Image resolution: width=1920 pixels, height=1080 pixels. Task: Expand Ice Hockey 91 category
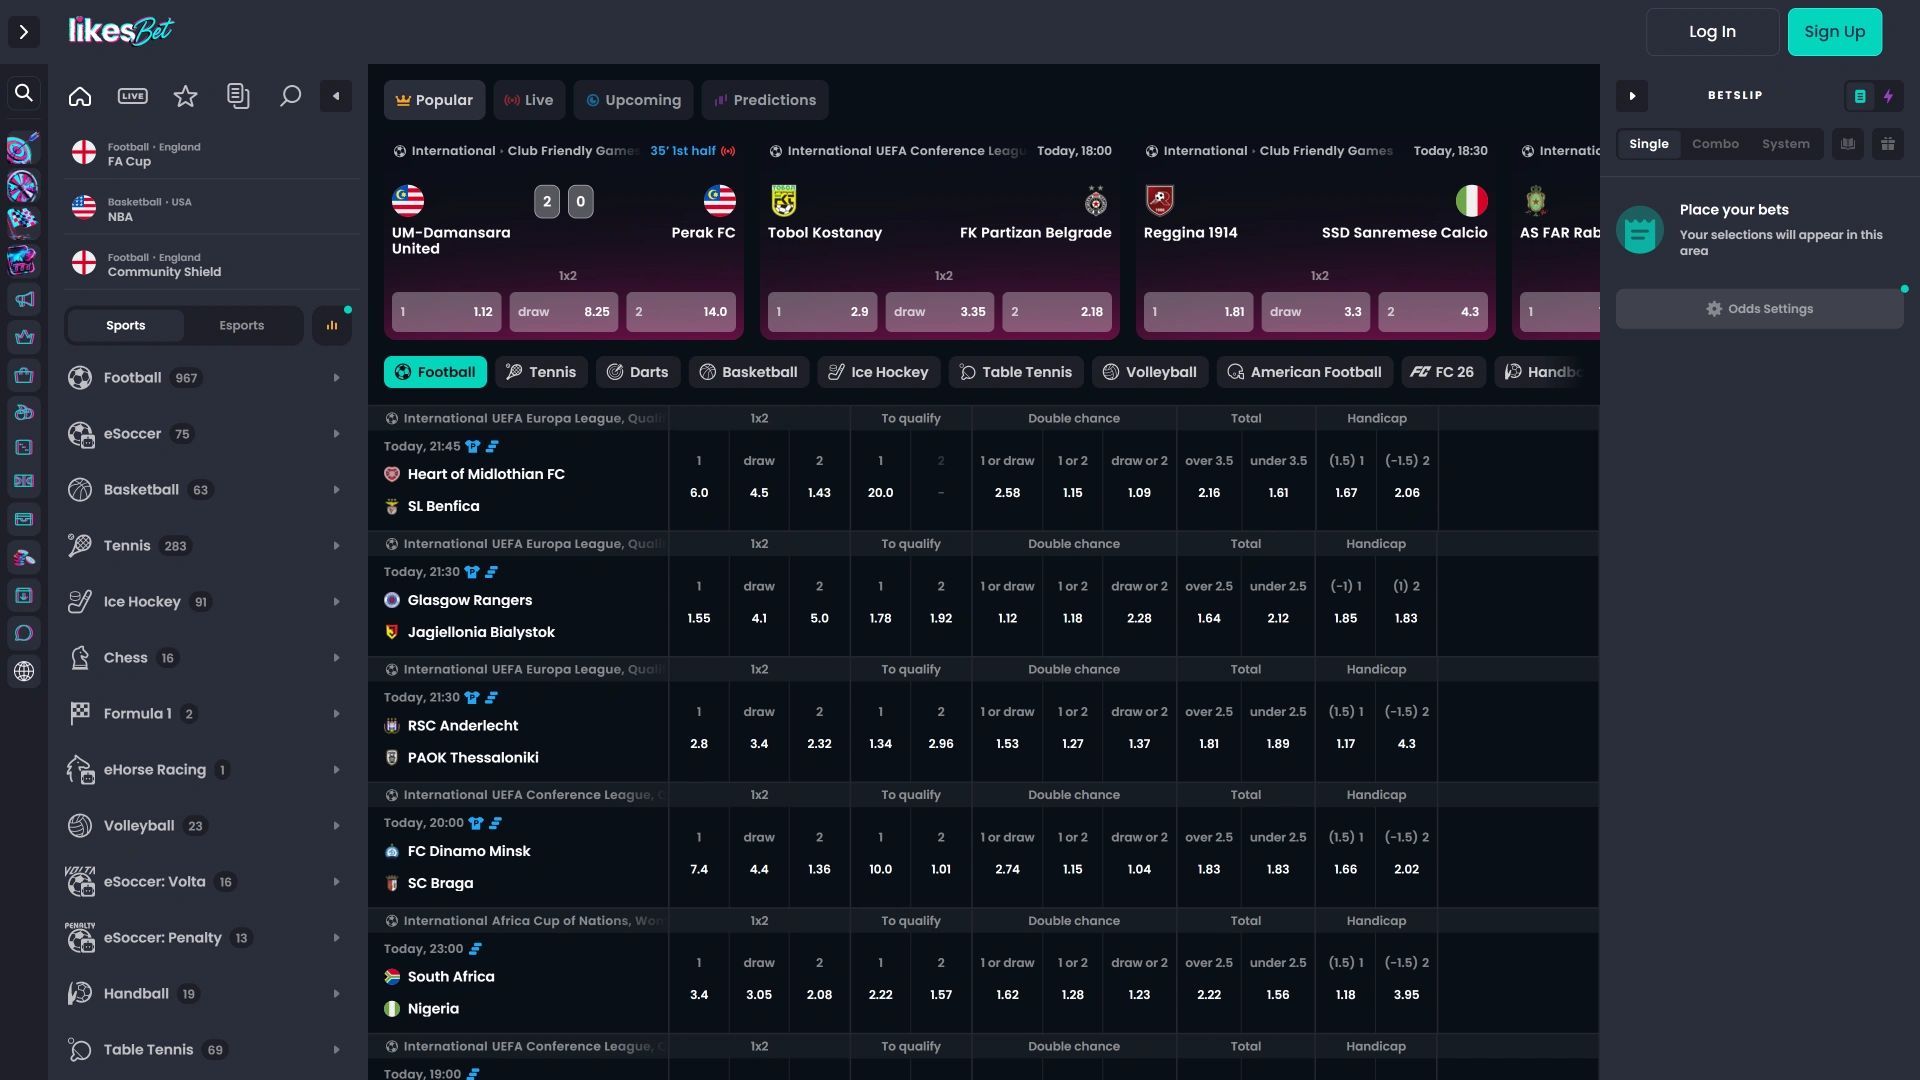point(208,602)
